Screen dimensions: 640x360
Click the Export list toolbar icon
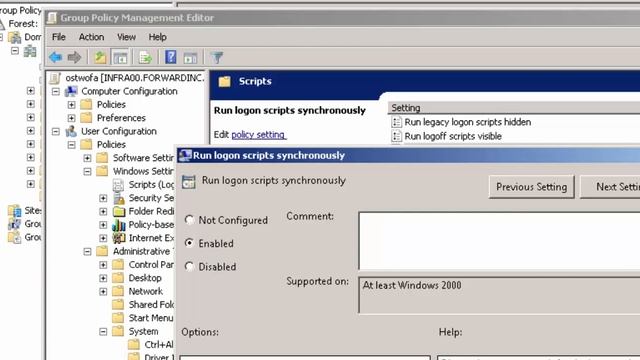coord(145,58)
